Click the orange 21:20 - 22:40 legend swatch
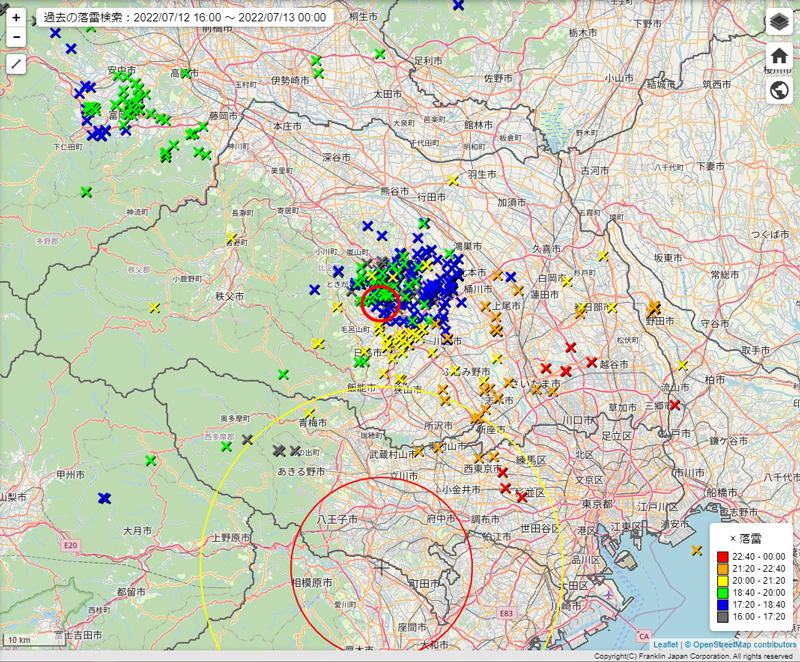Screen dimensions: 800x662 tap(723, 569)
